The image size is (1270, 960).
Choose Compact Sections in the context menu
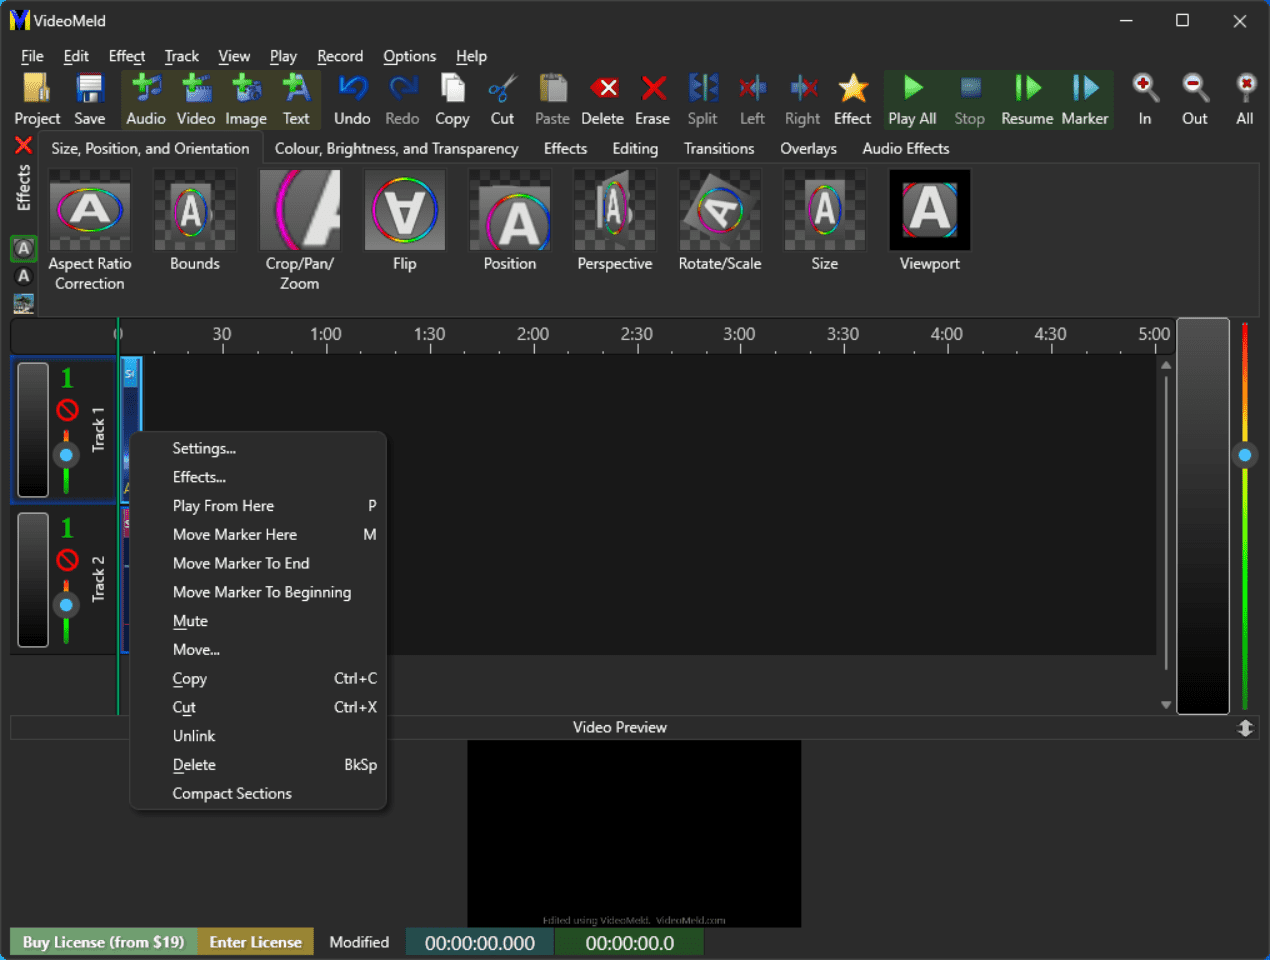click(x=258, y=793)
